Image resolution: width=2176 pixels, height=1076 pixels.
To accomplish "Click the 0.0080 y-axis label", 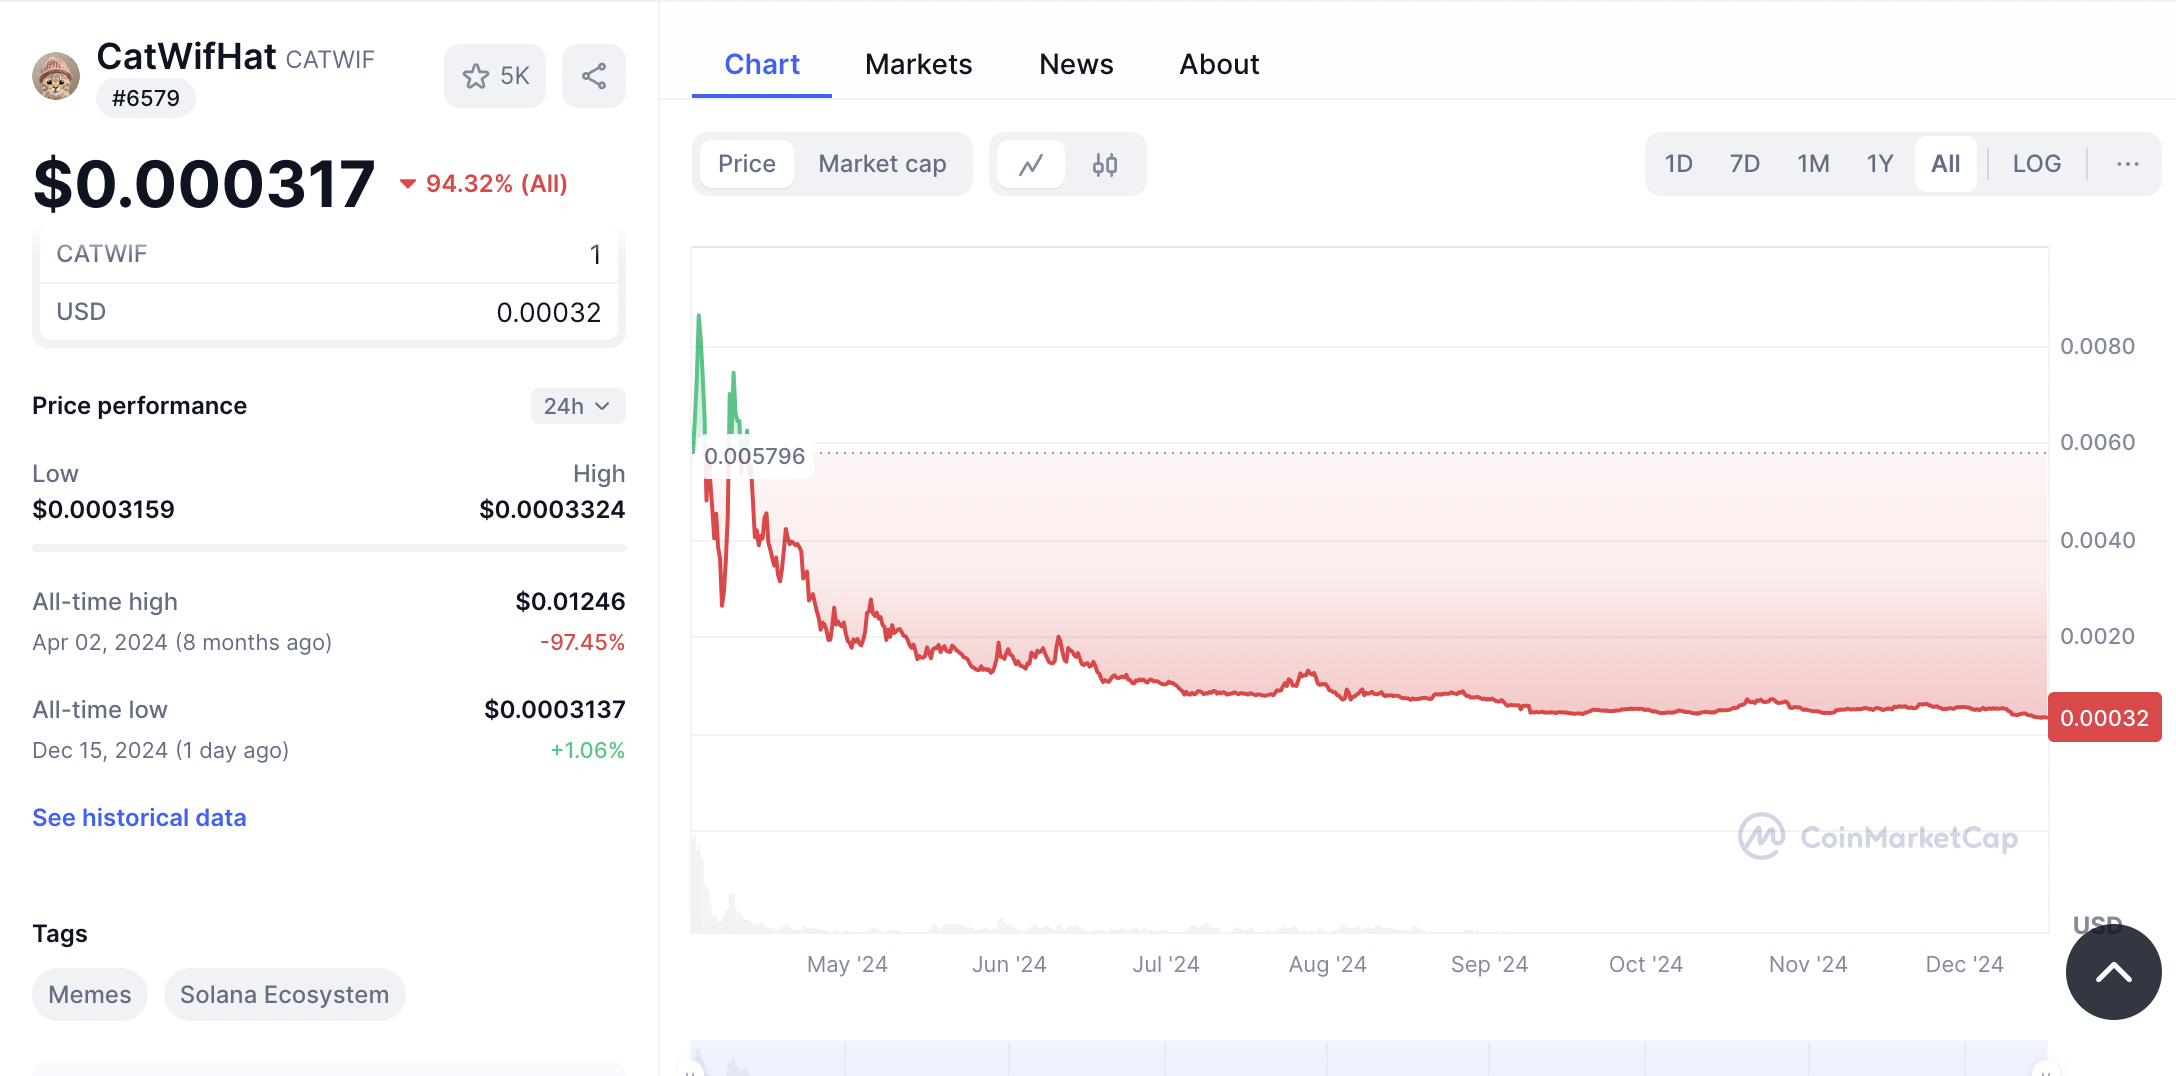I will 2098,347.
